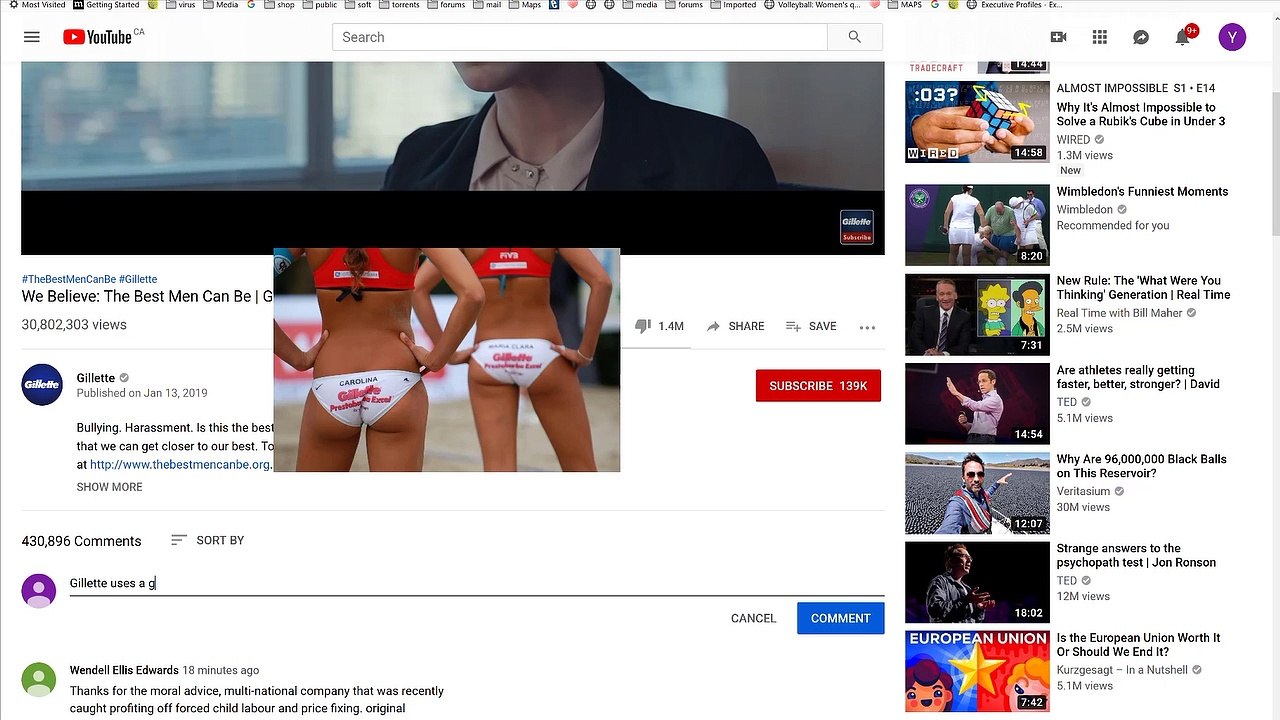Click the search magnifier button
Image resolution: width=1280 pixels, height=720 pixels.
854,37
